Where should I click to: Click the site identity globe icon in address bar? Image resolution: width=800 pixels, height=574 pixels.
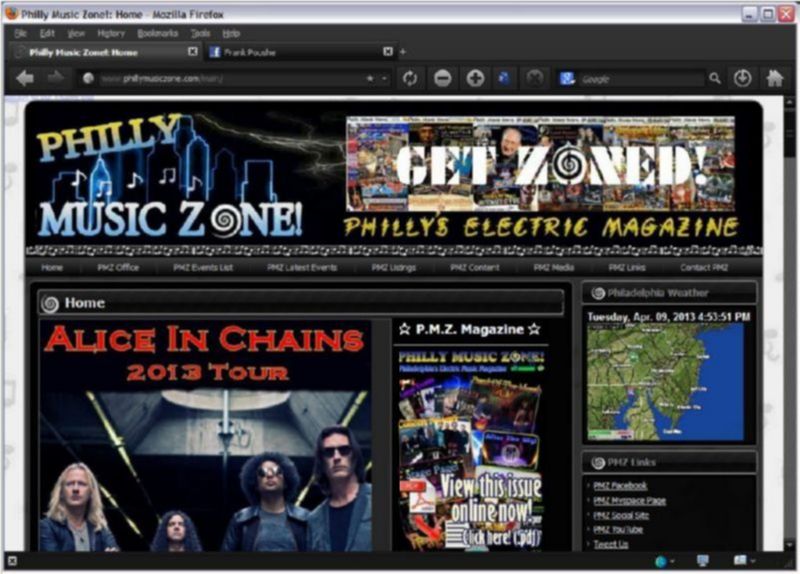pos(88,79)
